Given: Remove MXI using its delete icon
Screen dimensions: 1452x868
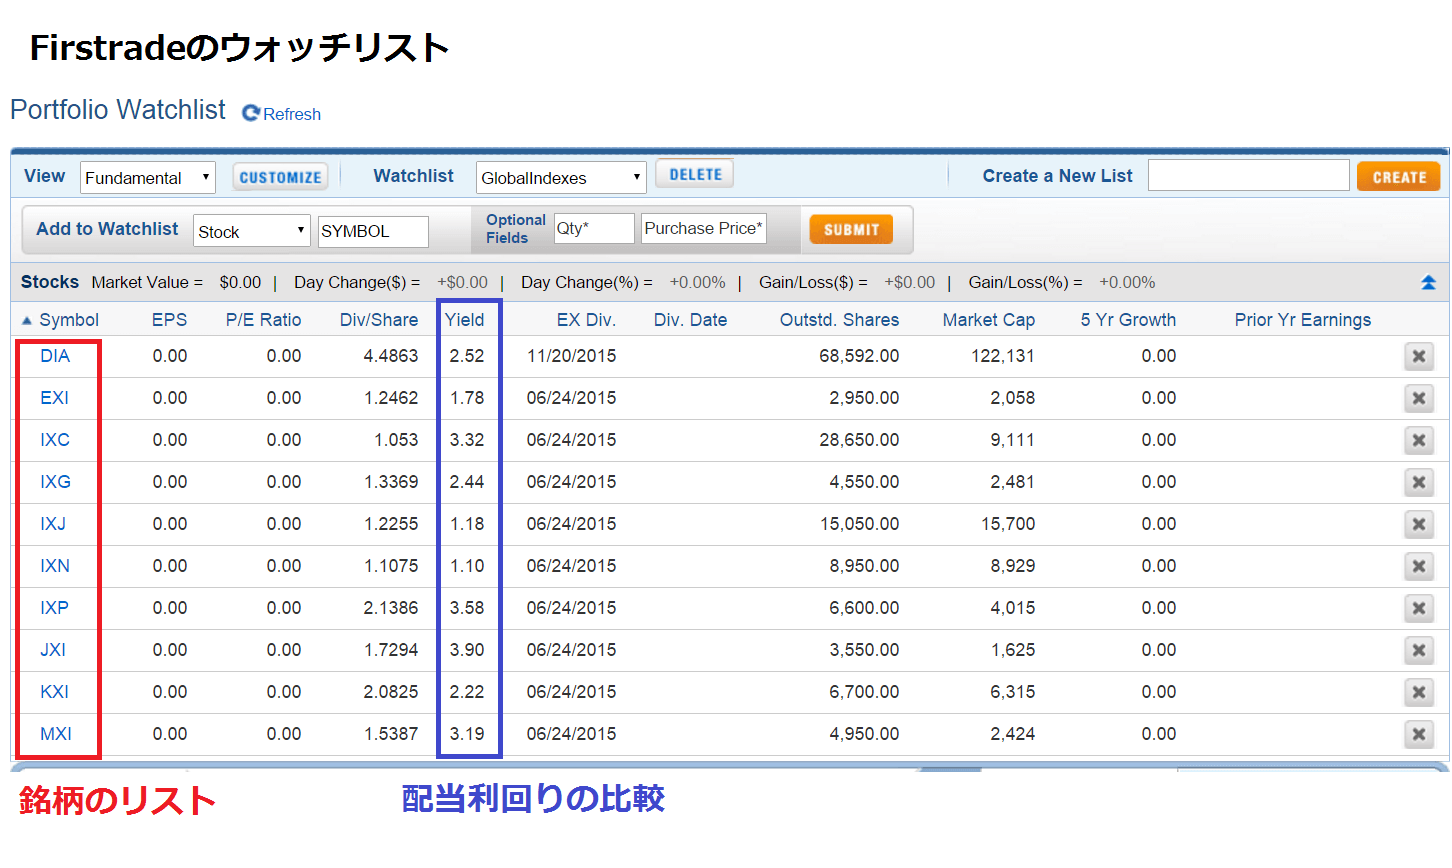Looking at the screenshot, I should (x=1418, y=734).
